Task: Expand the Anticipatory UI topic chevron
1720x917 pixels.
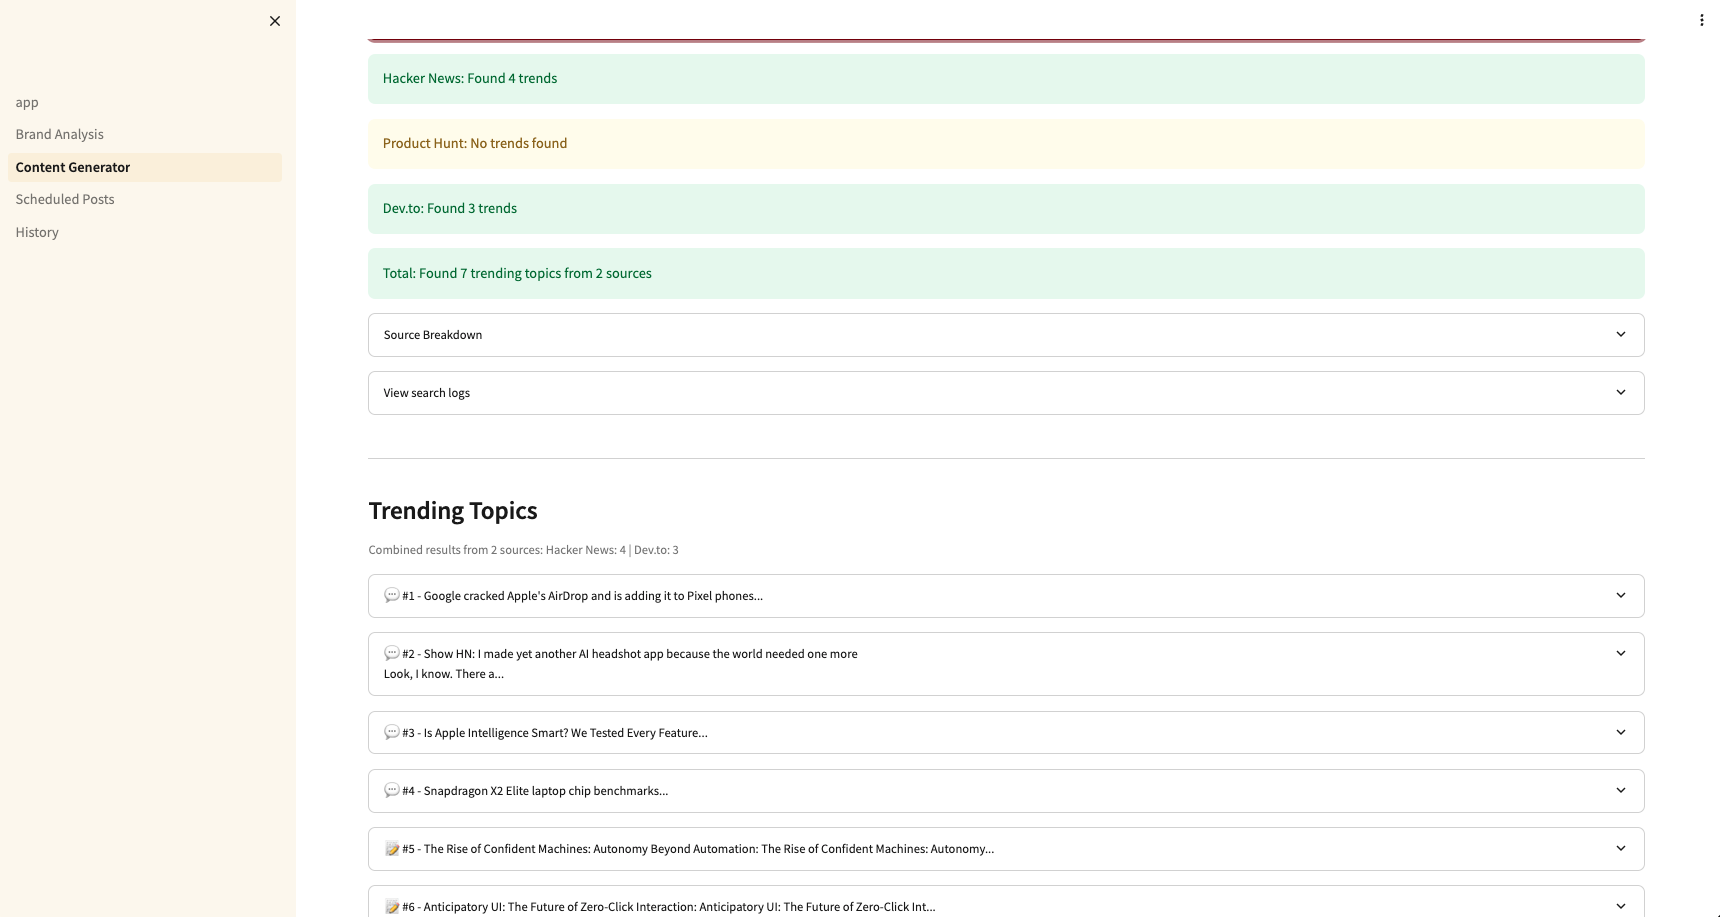Action: pos(1620,906)
